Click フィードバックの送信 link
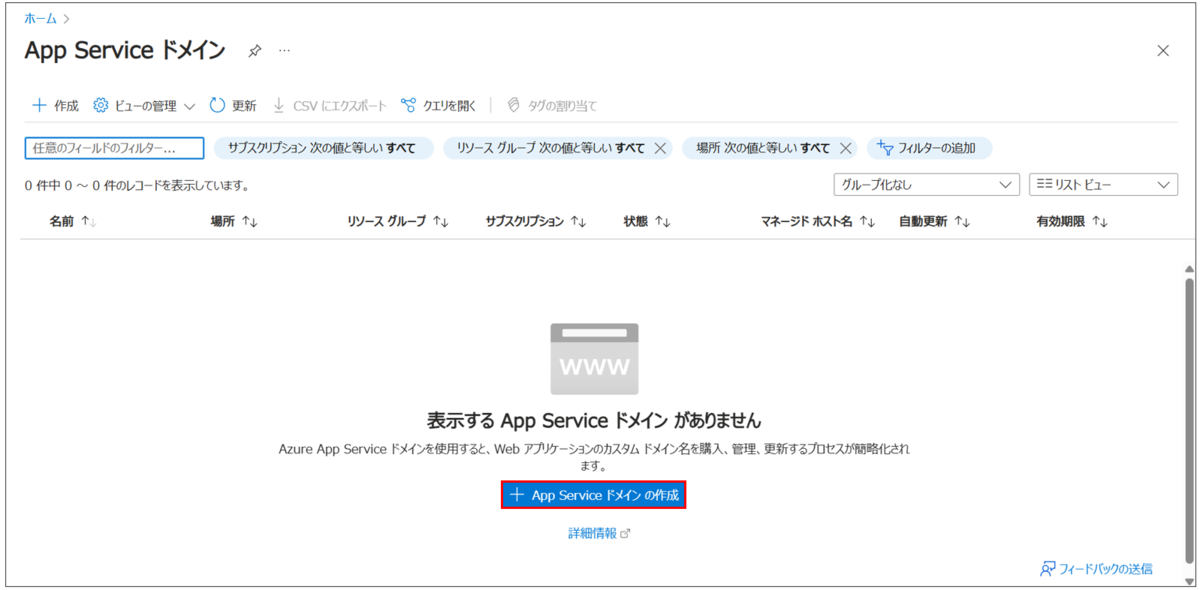This screenshot has width=1200, height=590. pos(1096,568)
